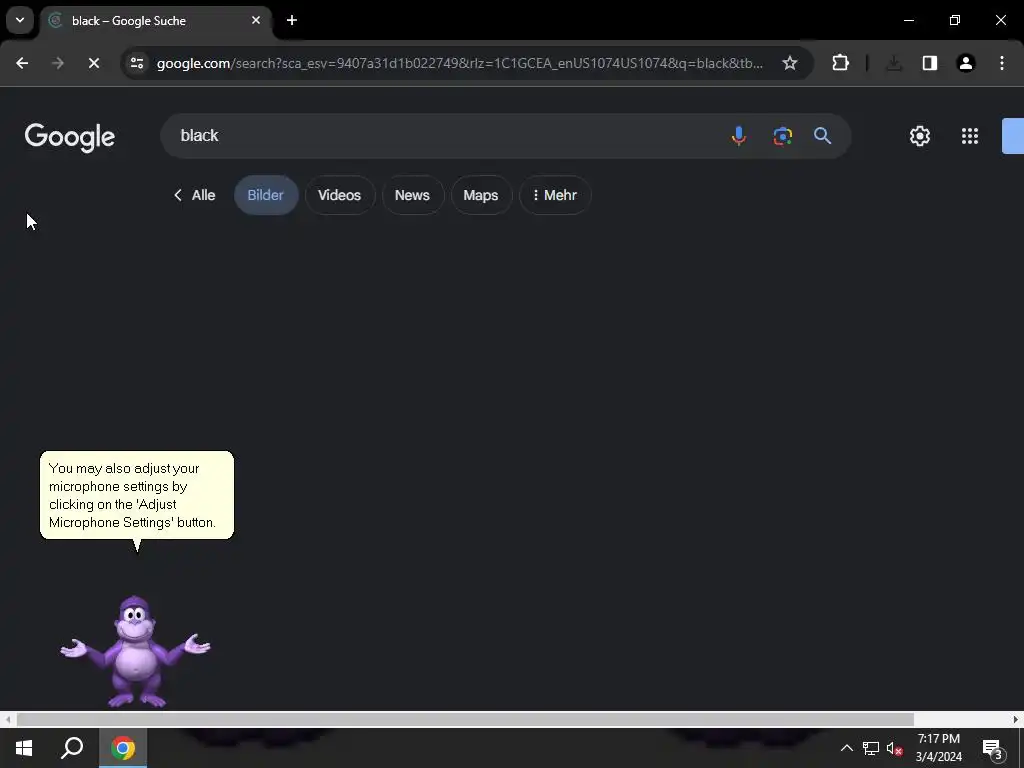Open the notification center icon
1024x768 pixels.
(993, 748)
